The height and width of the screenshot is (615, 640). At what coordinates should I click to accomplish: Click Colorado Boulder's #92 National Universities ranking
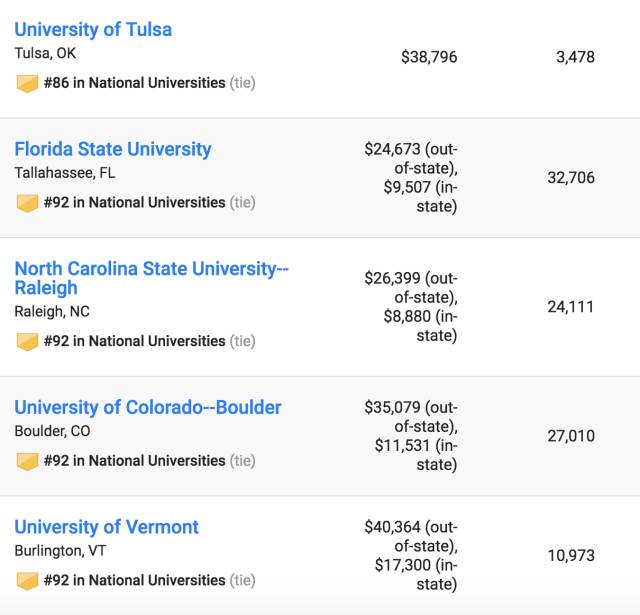pyautogui.click(x=134, y=461)
